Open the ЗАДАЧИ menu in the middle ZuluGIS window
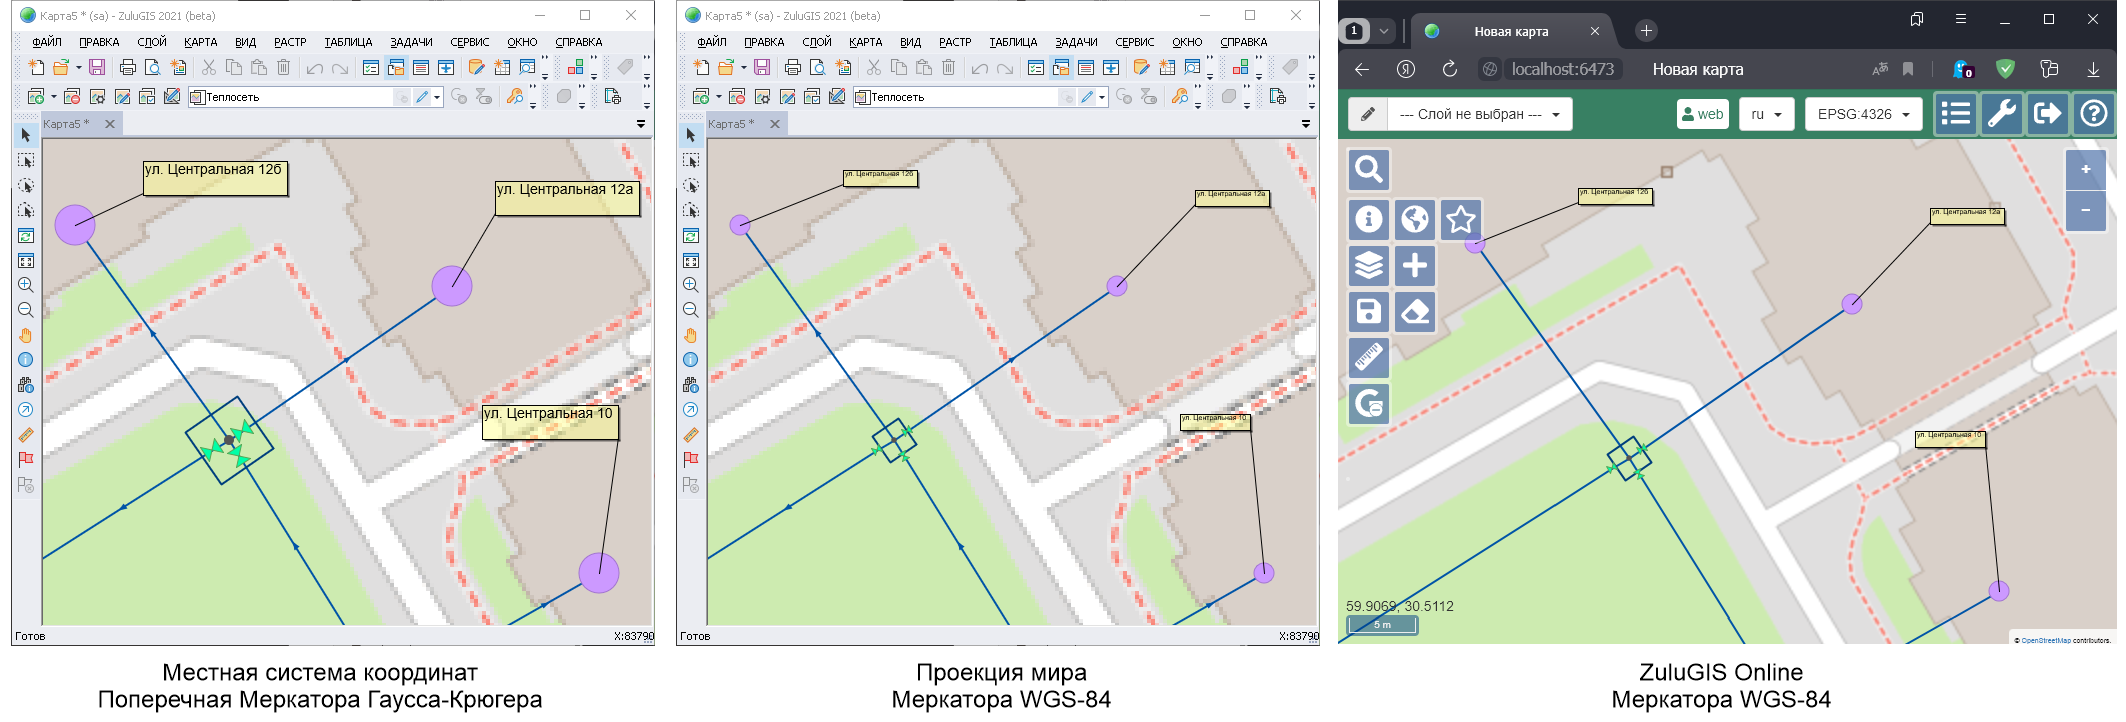The image size is (2126, 722). coord(1076,42)
